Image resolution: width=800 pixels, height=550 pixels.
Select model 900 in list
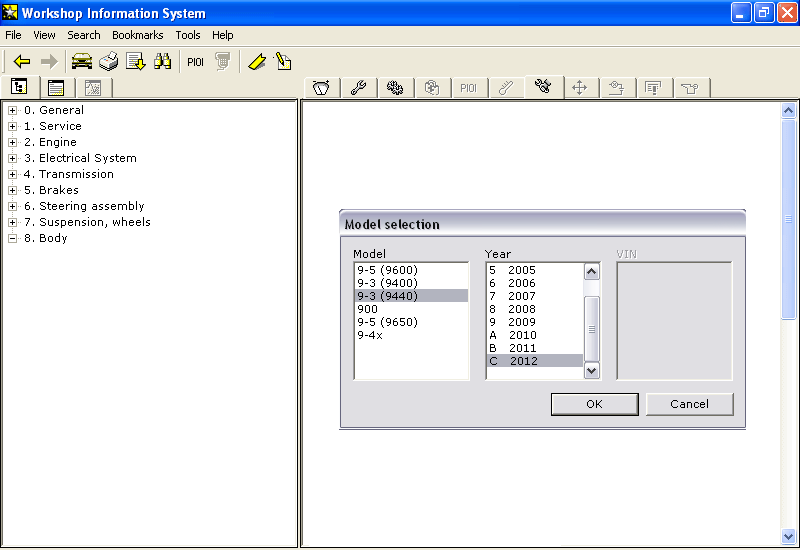pyautogui.click(x=411, y=309)
